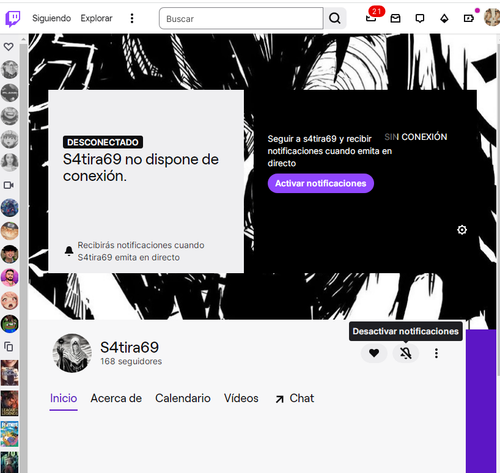500x473 pixels.
Task: Open the player settings gear icon
Action: (x=462, y=230)
